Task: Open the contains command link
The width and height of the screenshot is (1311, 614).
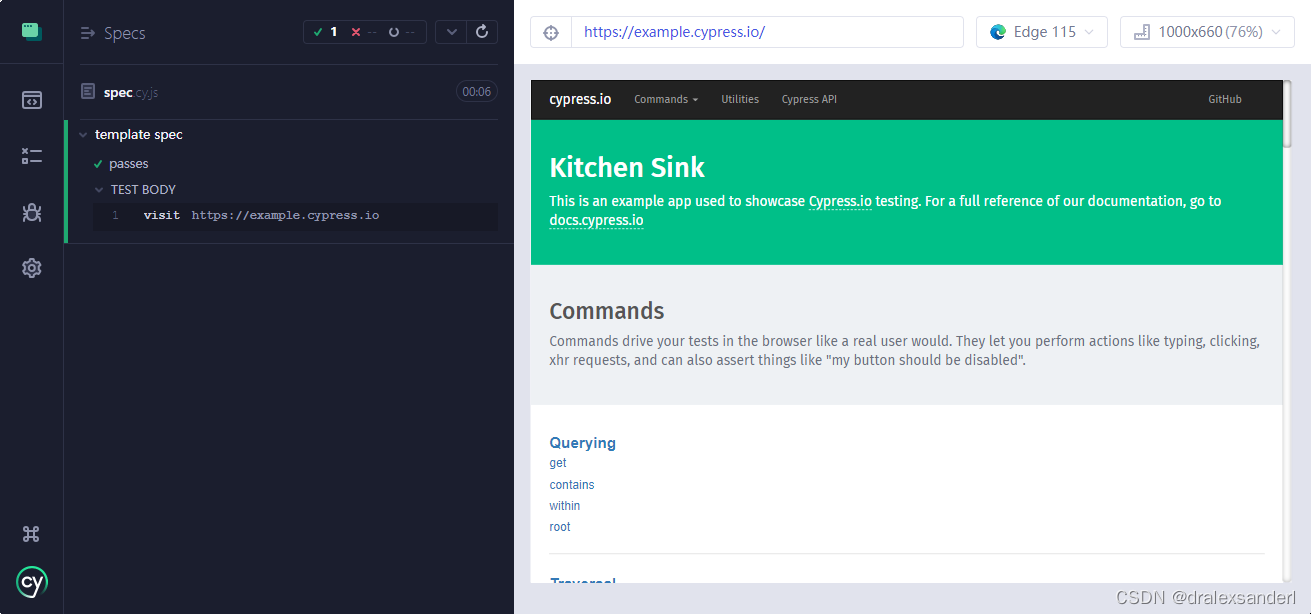Action: tap(572, 485)
